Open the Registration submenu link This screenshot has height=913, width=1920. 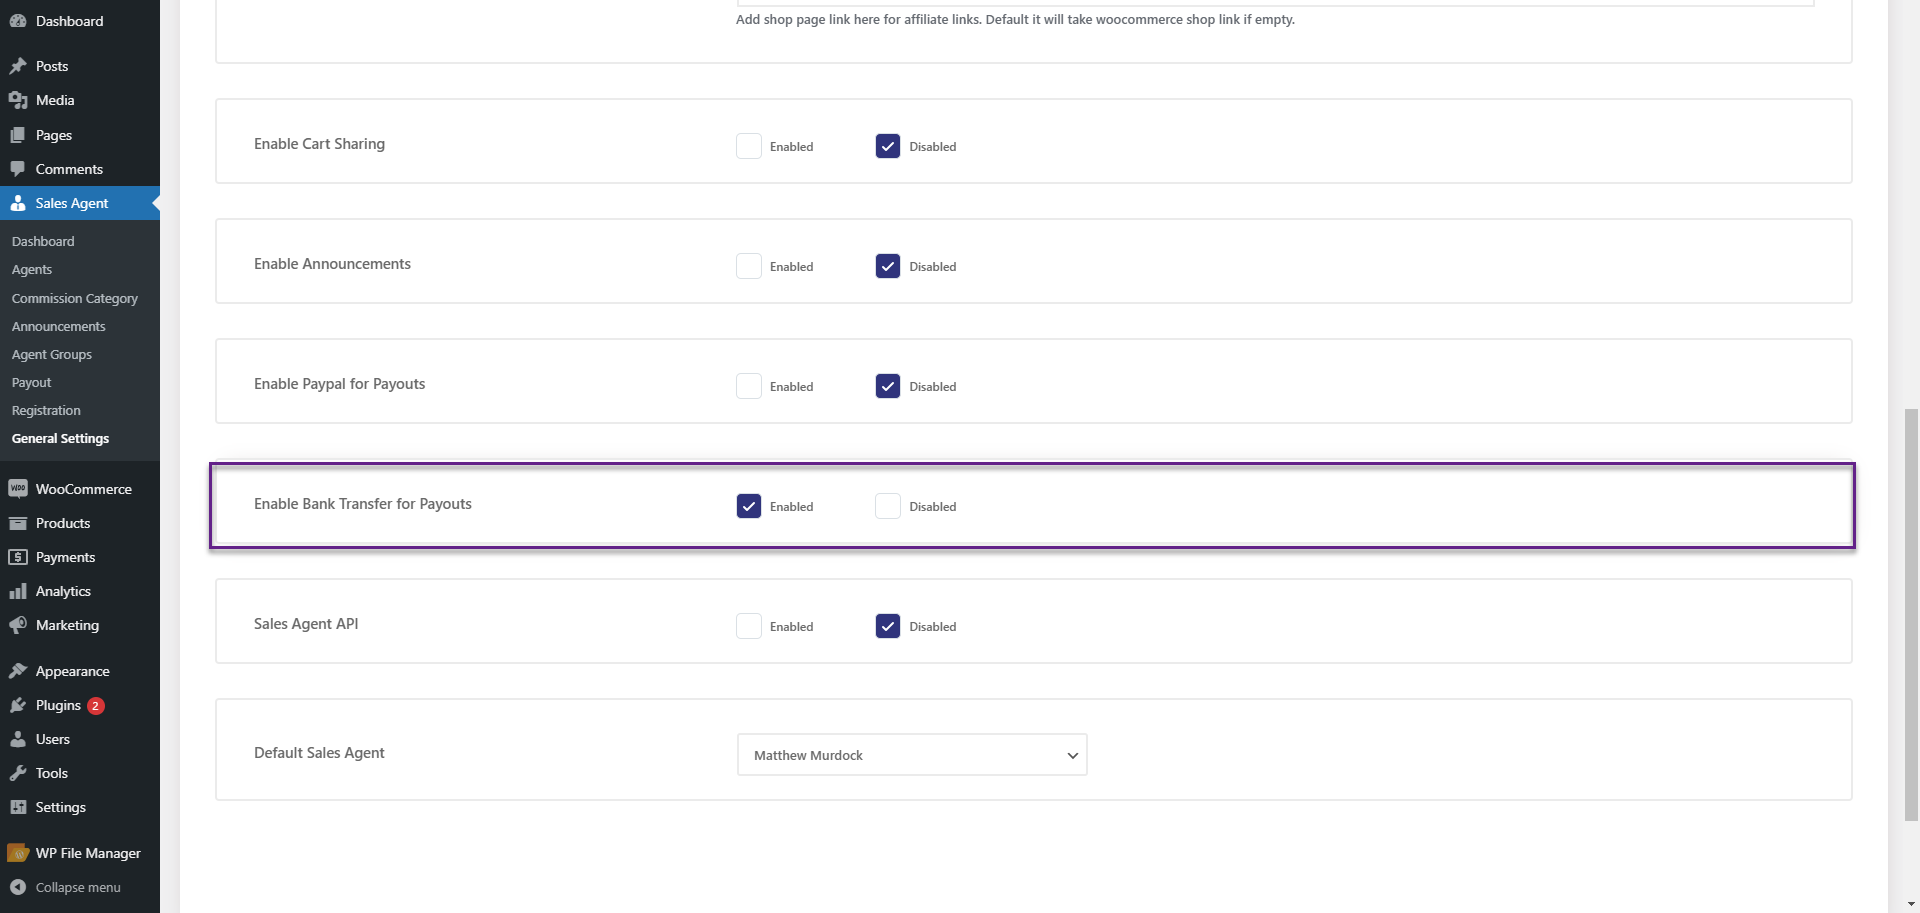(x=46, y=410)
